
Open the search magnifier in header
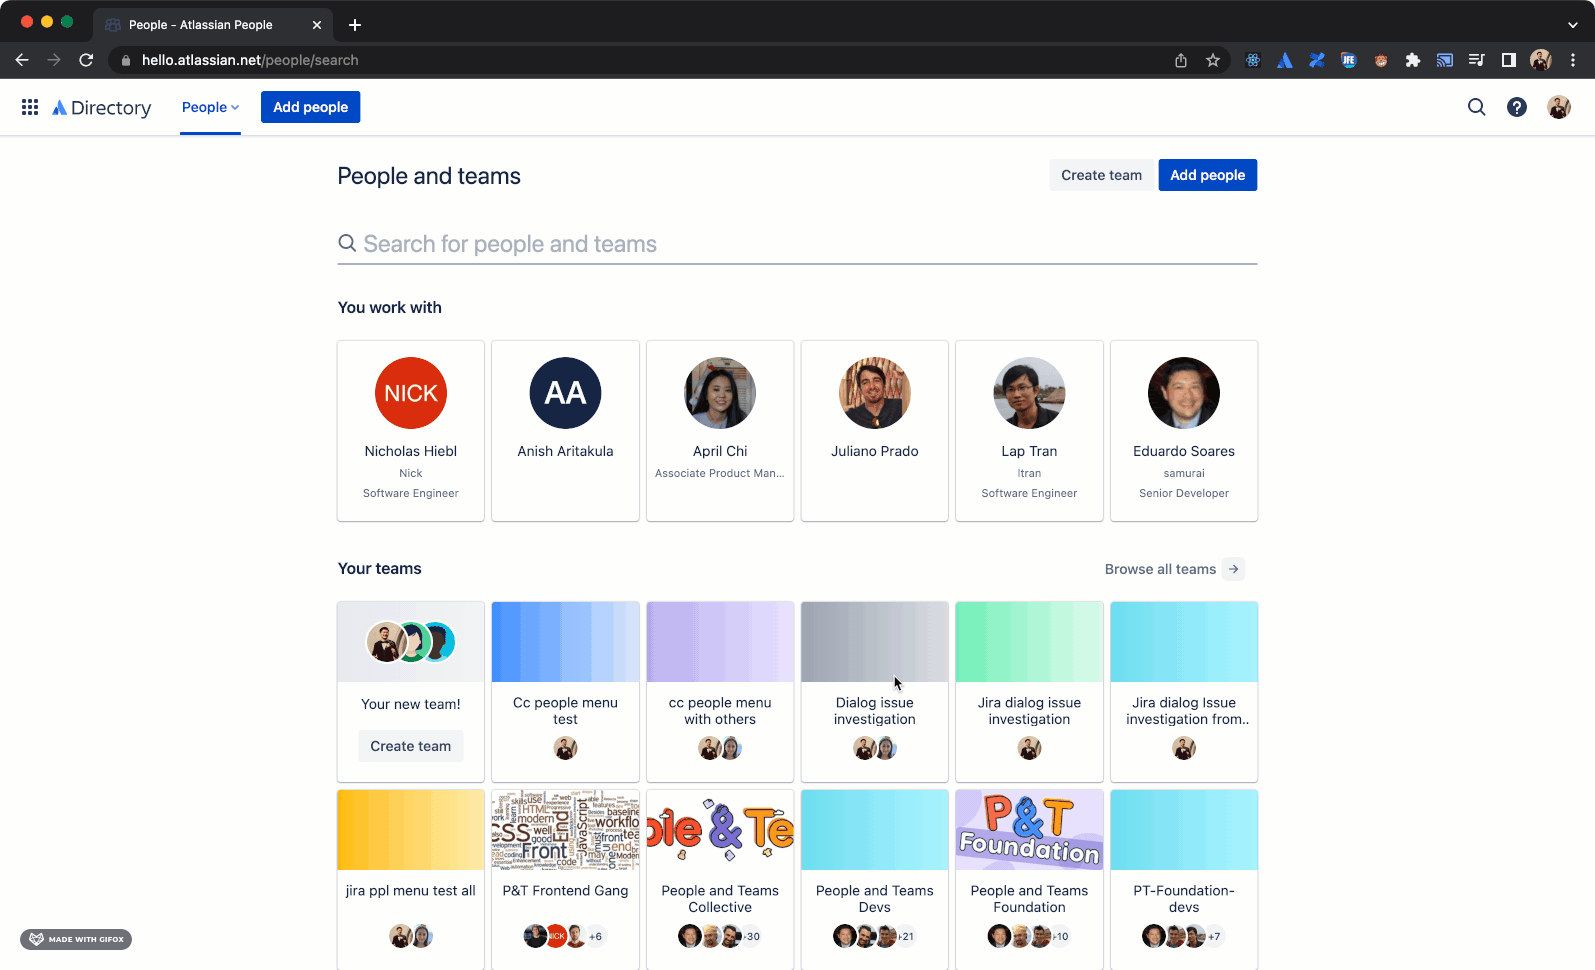pyautogui.click(x=1476, y=107)
